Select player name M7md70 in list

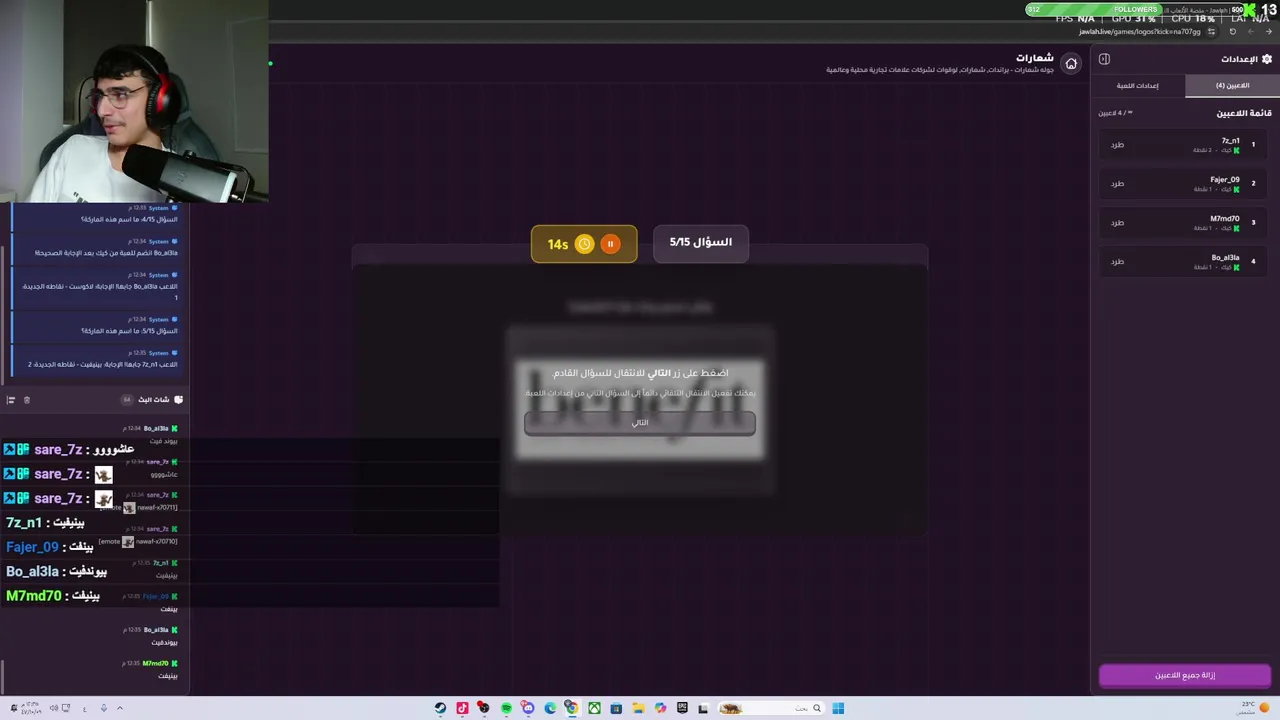pyautogui.click(x=1225, y=218)
